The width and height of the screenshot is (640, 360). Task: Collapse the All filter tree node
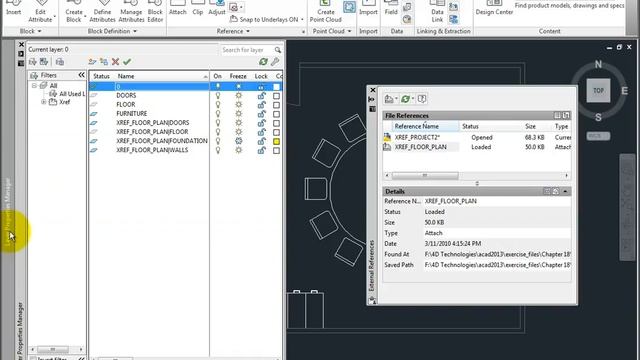34,86
